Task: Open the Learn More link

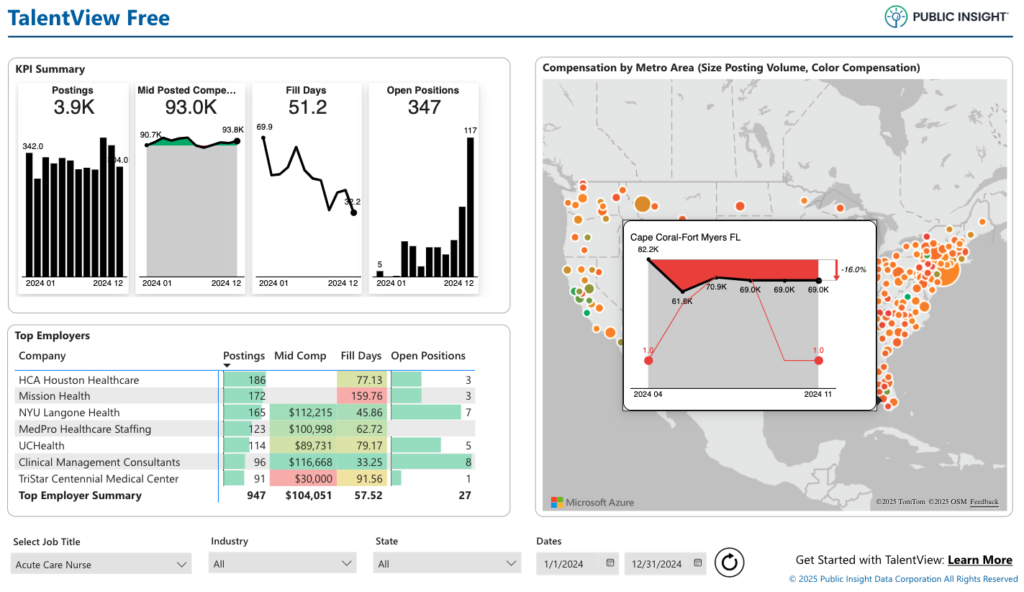Action: pos(980,560)
